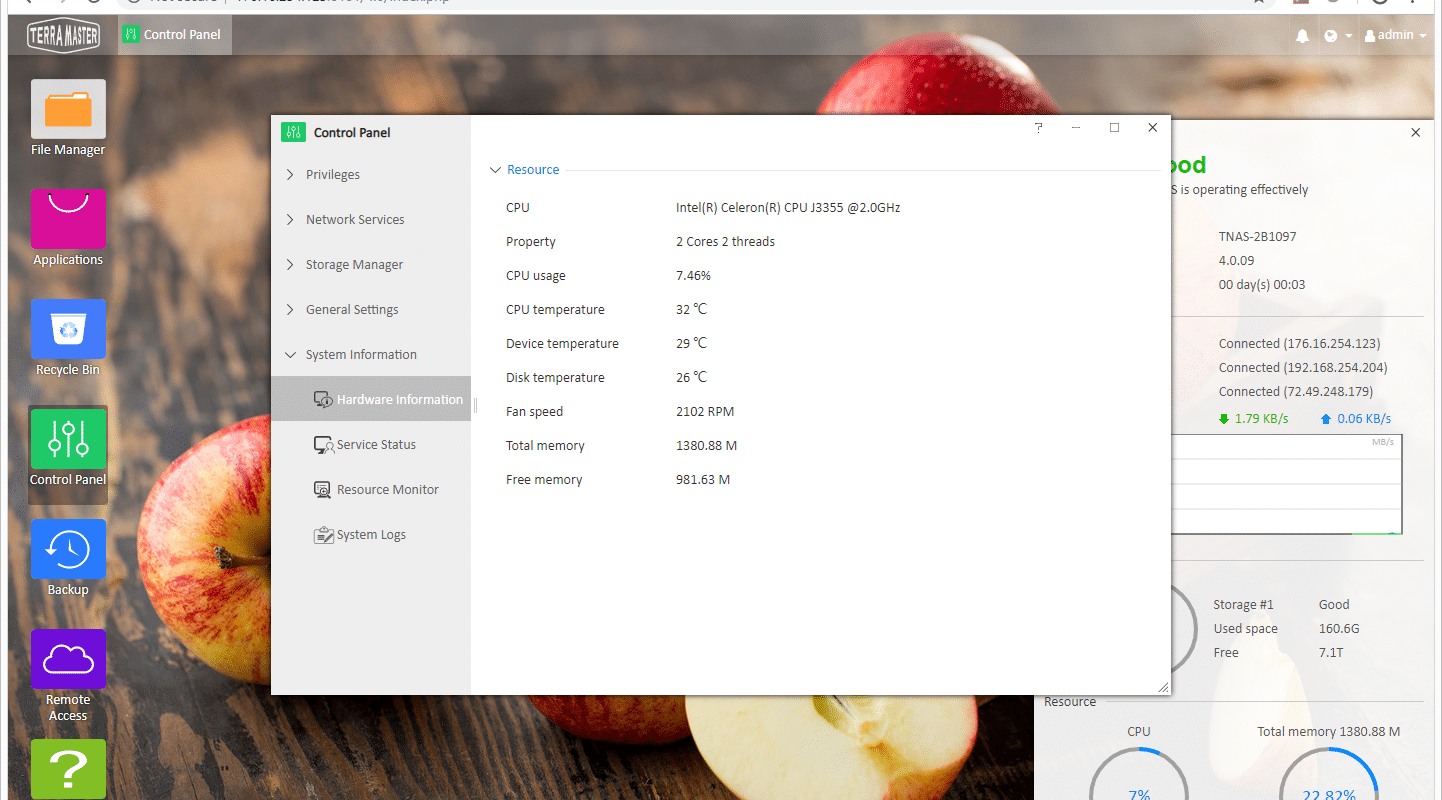Expand the Network Services section

coord(371,219)
